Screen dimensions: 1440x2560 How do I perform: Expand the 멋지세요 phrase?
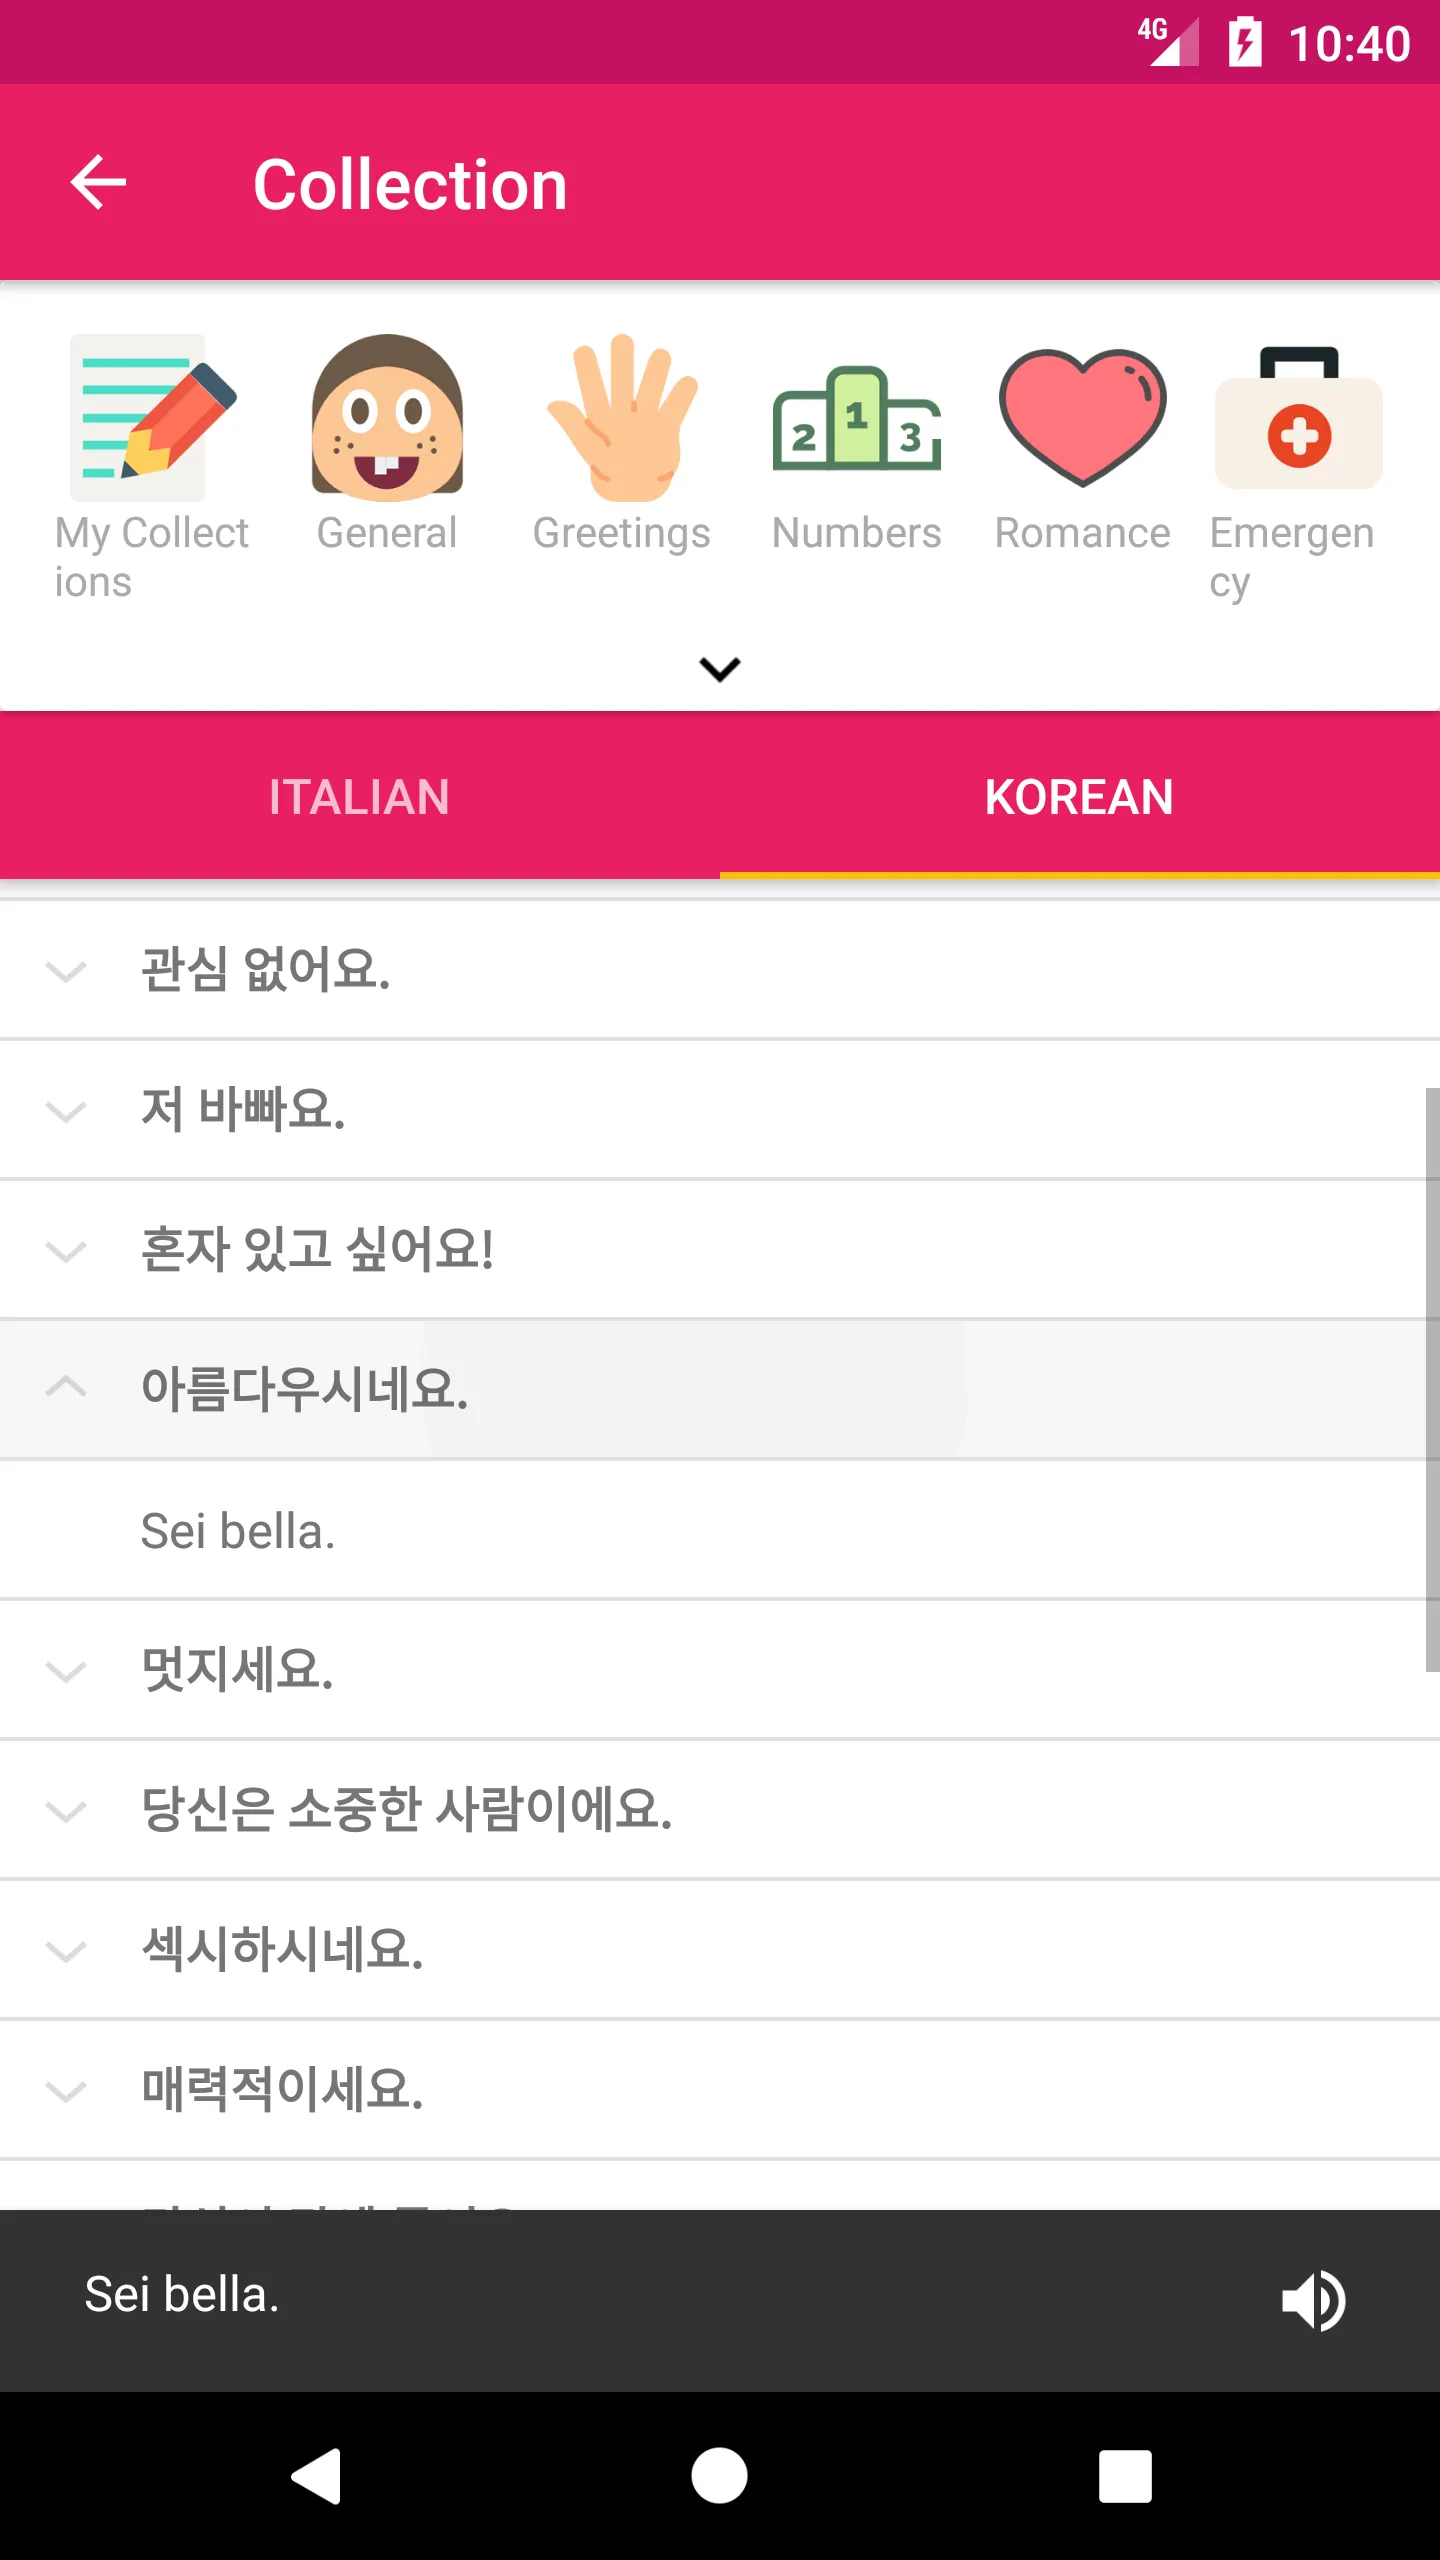(66, 1671)
